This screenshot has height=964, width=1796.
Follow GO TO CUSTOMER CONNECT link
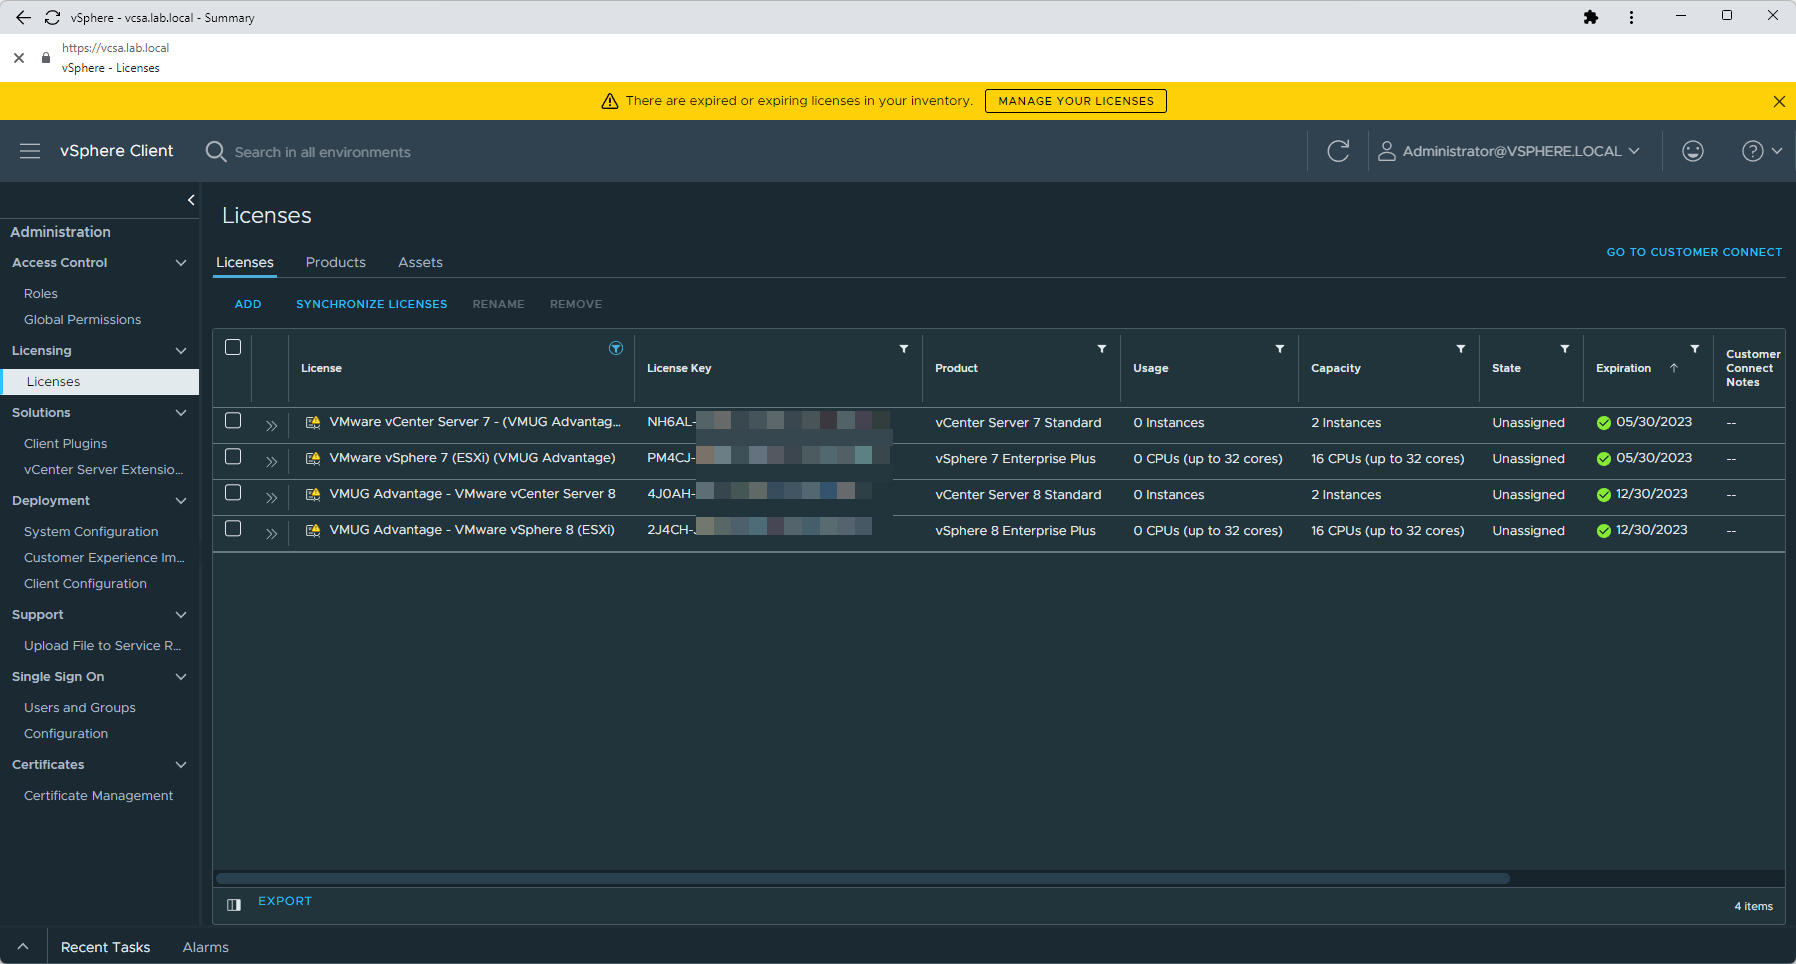click(x=1694, y=252)
